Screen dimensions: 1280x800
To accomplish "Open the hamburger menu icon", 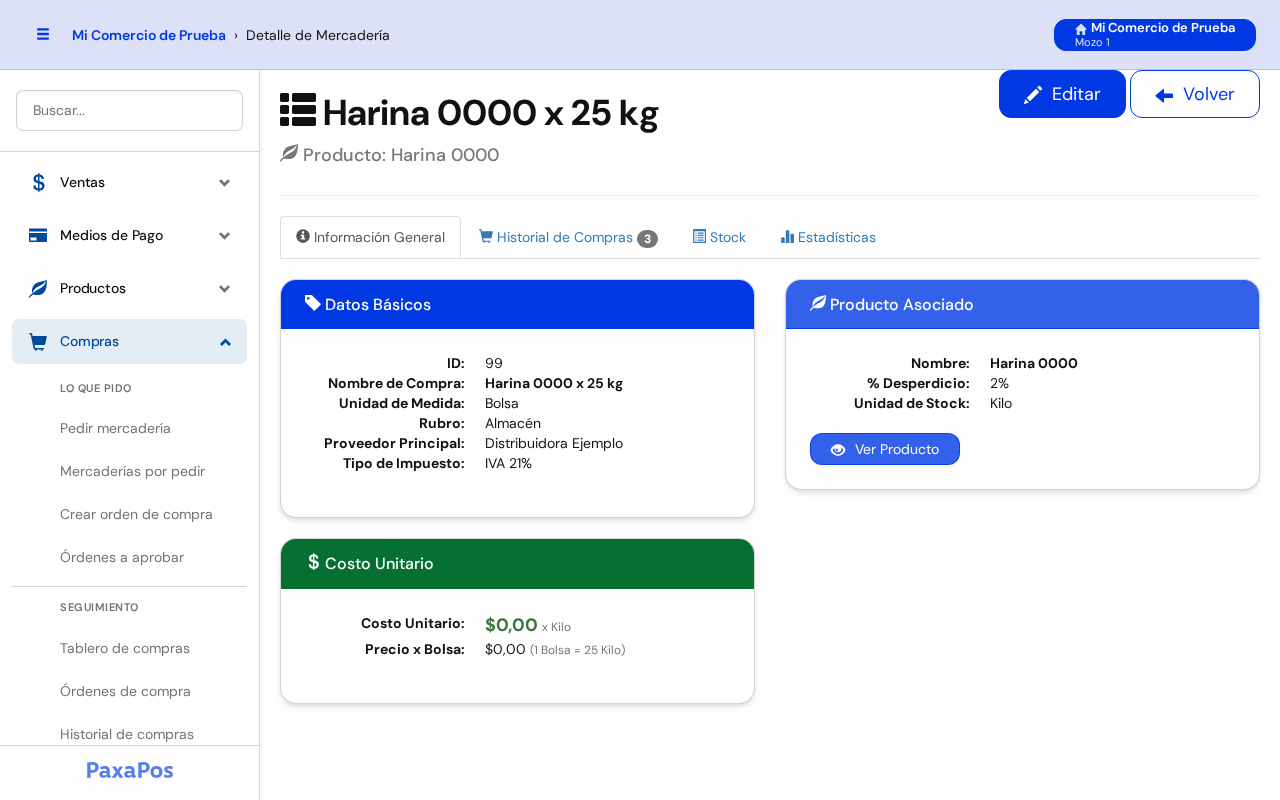I will [43, 34].
